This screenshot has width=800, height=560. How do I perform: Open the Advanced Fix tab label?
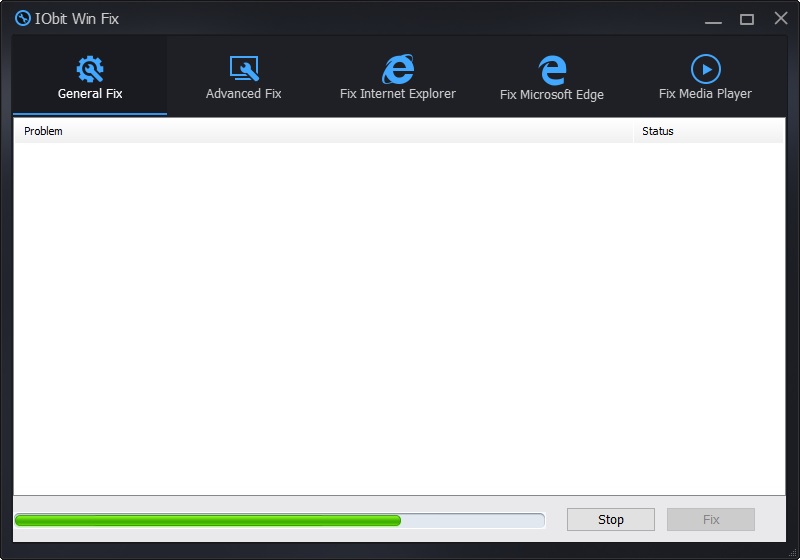click(243, 94)
